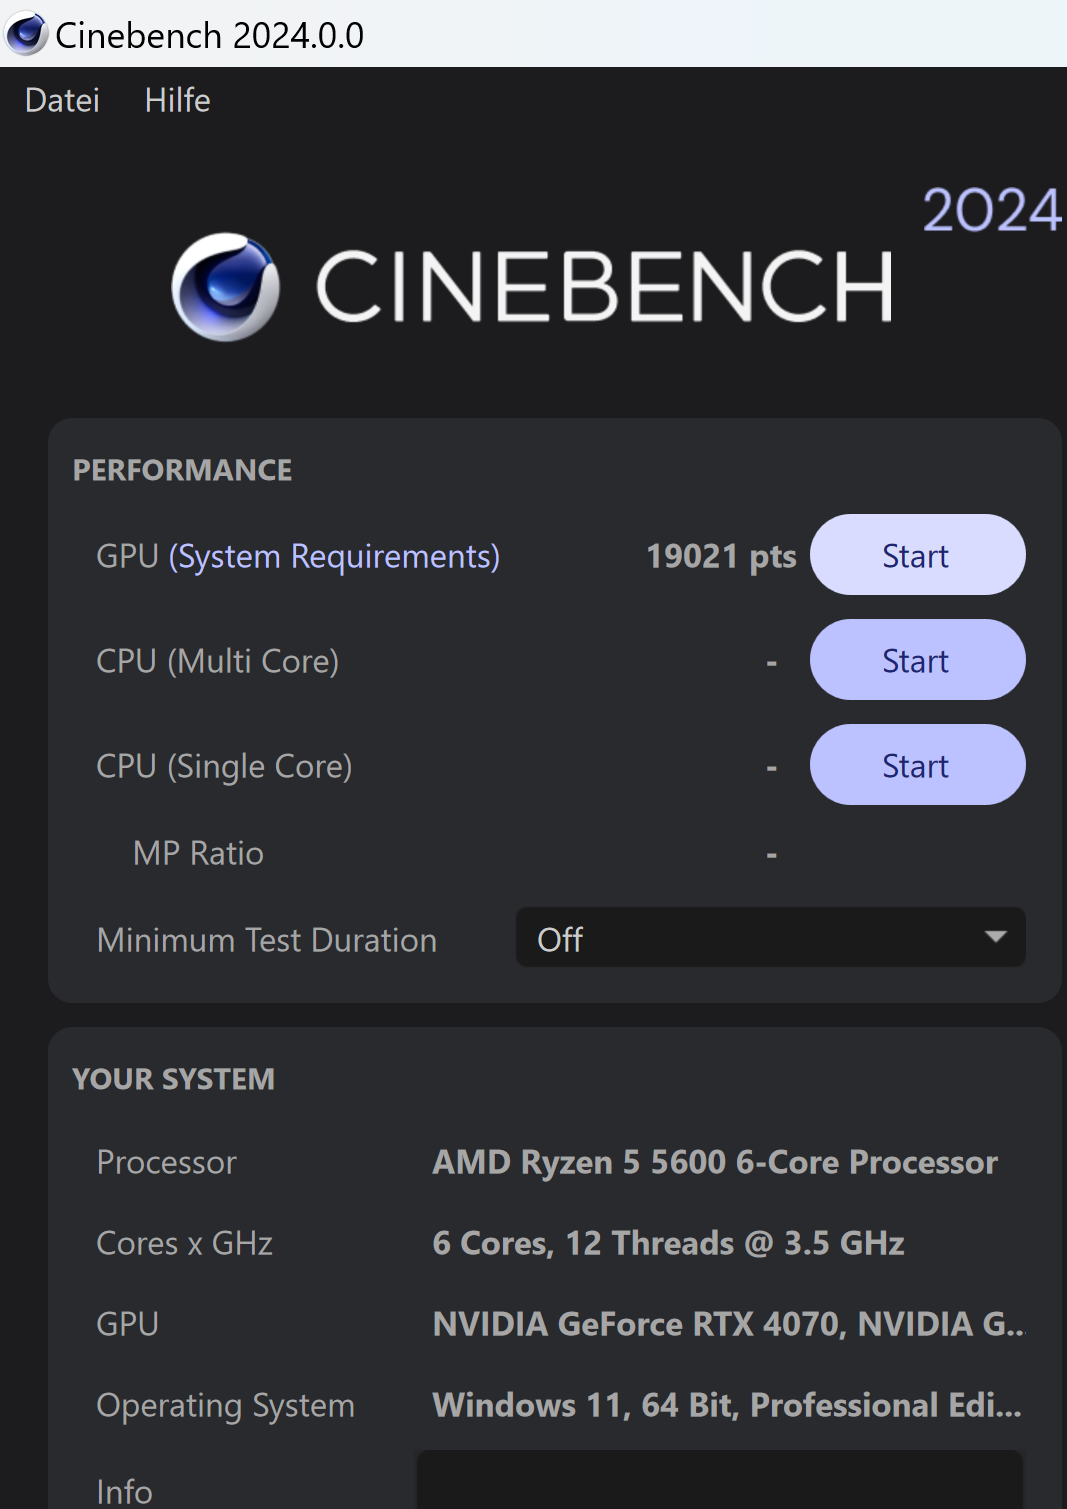Open the System Requirements link
The width and height of the screenshot is (1067, 1509).
[336, 556]
